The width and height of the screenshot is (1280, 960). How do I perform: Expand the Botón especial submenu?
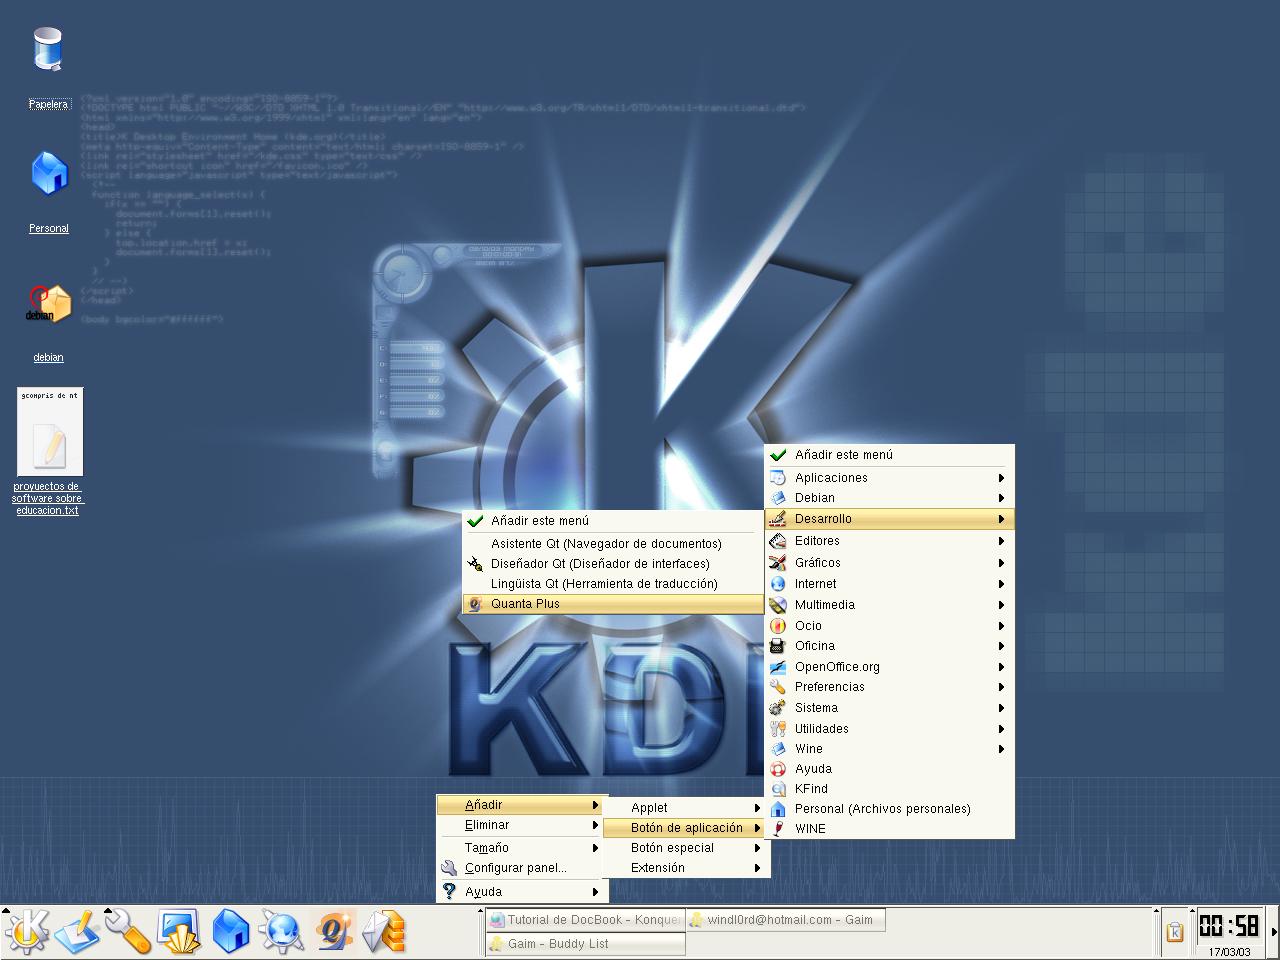coord(672,848)
